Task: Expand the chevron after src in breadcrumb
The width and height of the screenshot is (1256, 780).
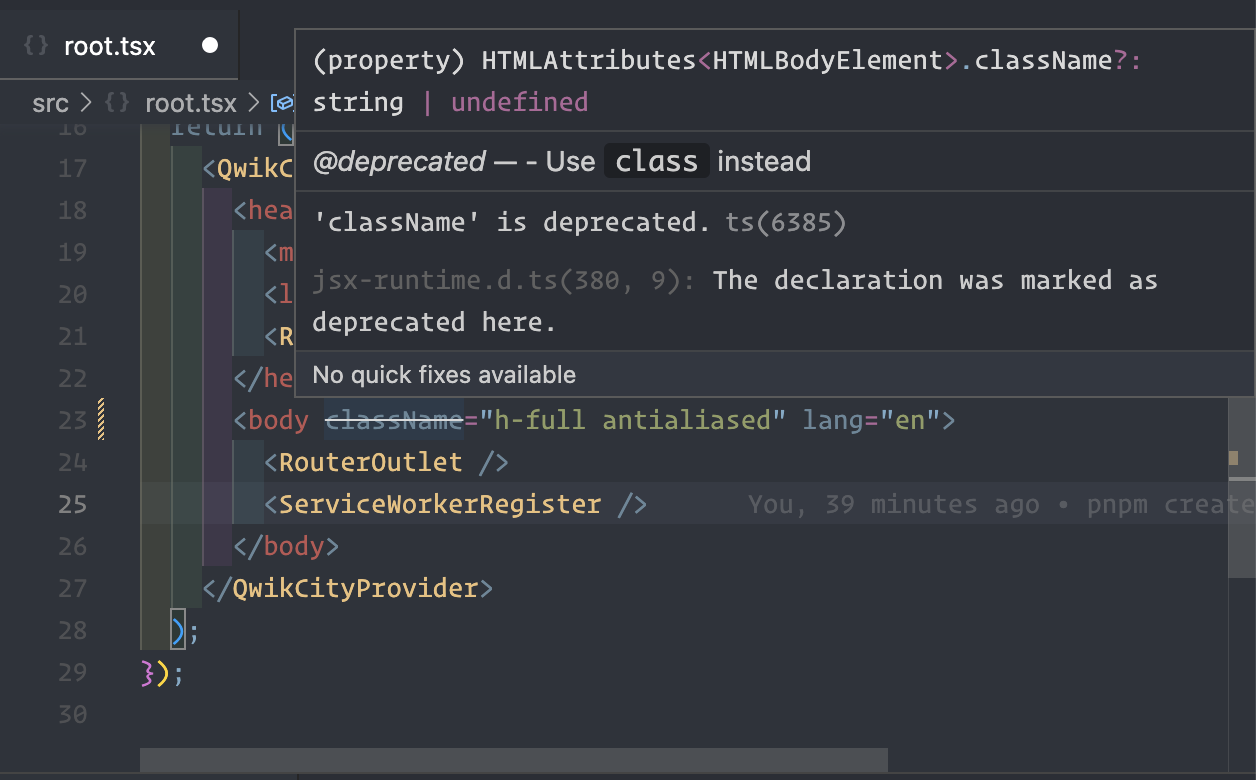Action: [x=85, y=103]
